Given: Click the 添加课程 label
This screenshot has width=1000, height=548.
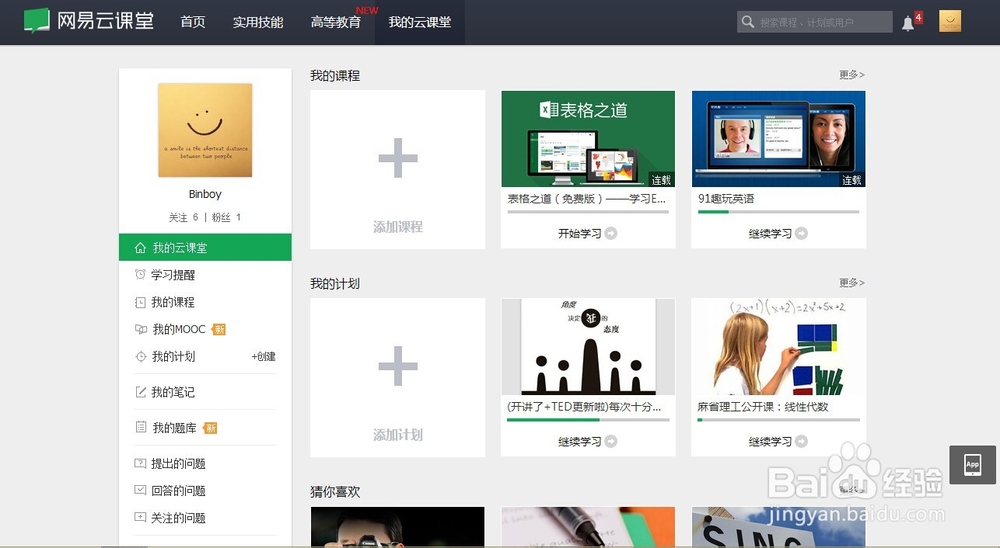Looking at the screenshot, I should click(398, 226).
